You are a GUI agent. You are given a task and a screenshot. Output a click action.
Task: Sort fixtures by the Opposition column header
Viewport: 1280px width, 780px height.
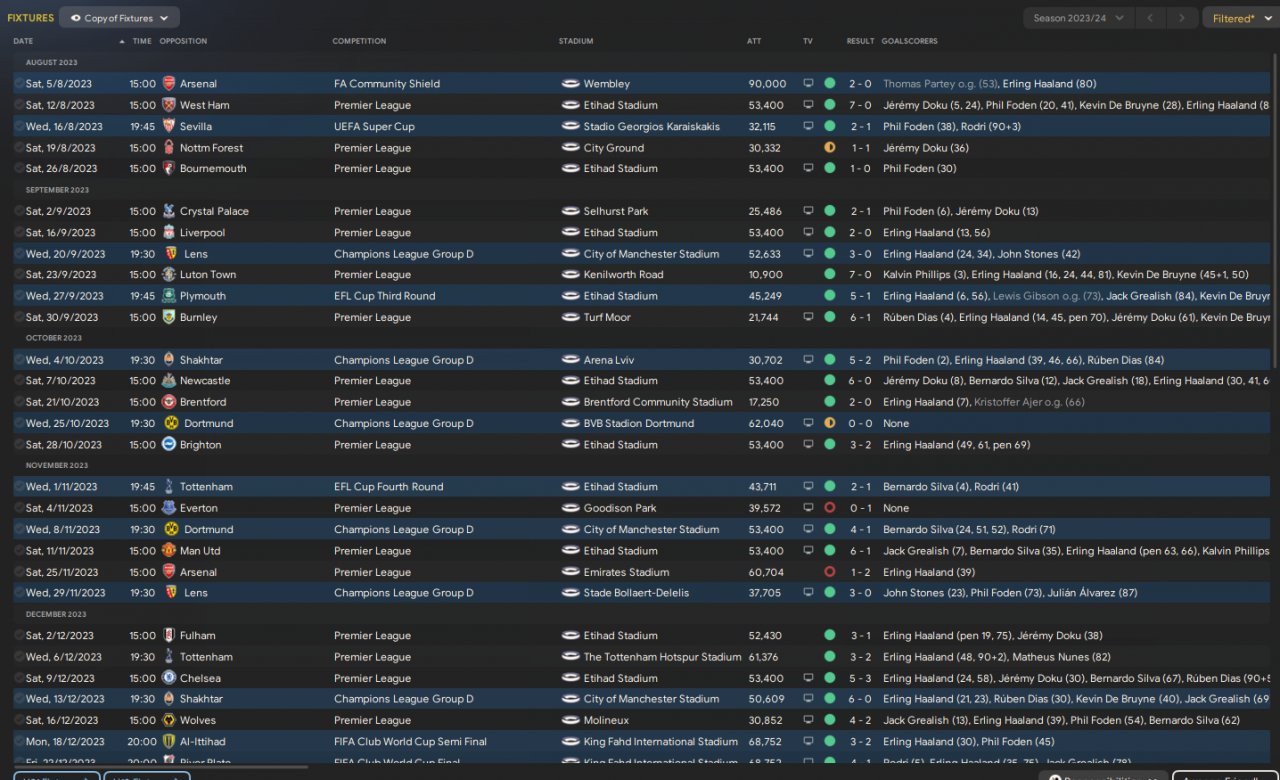pos(184,41)
